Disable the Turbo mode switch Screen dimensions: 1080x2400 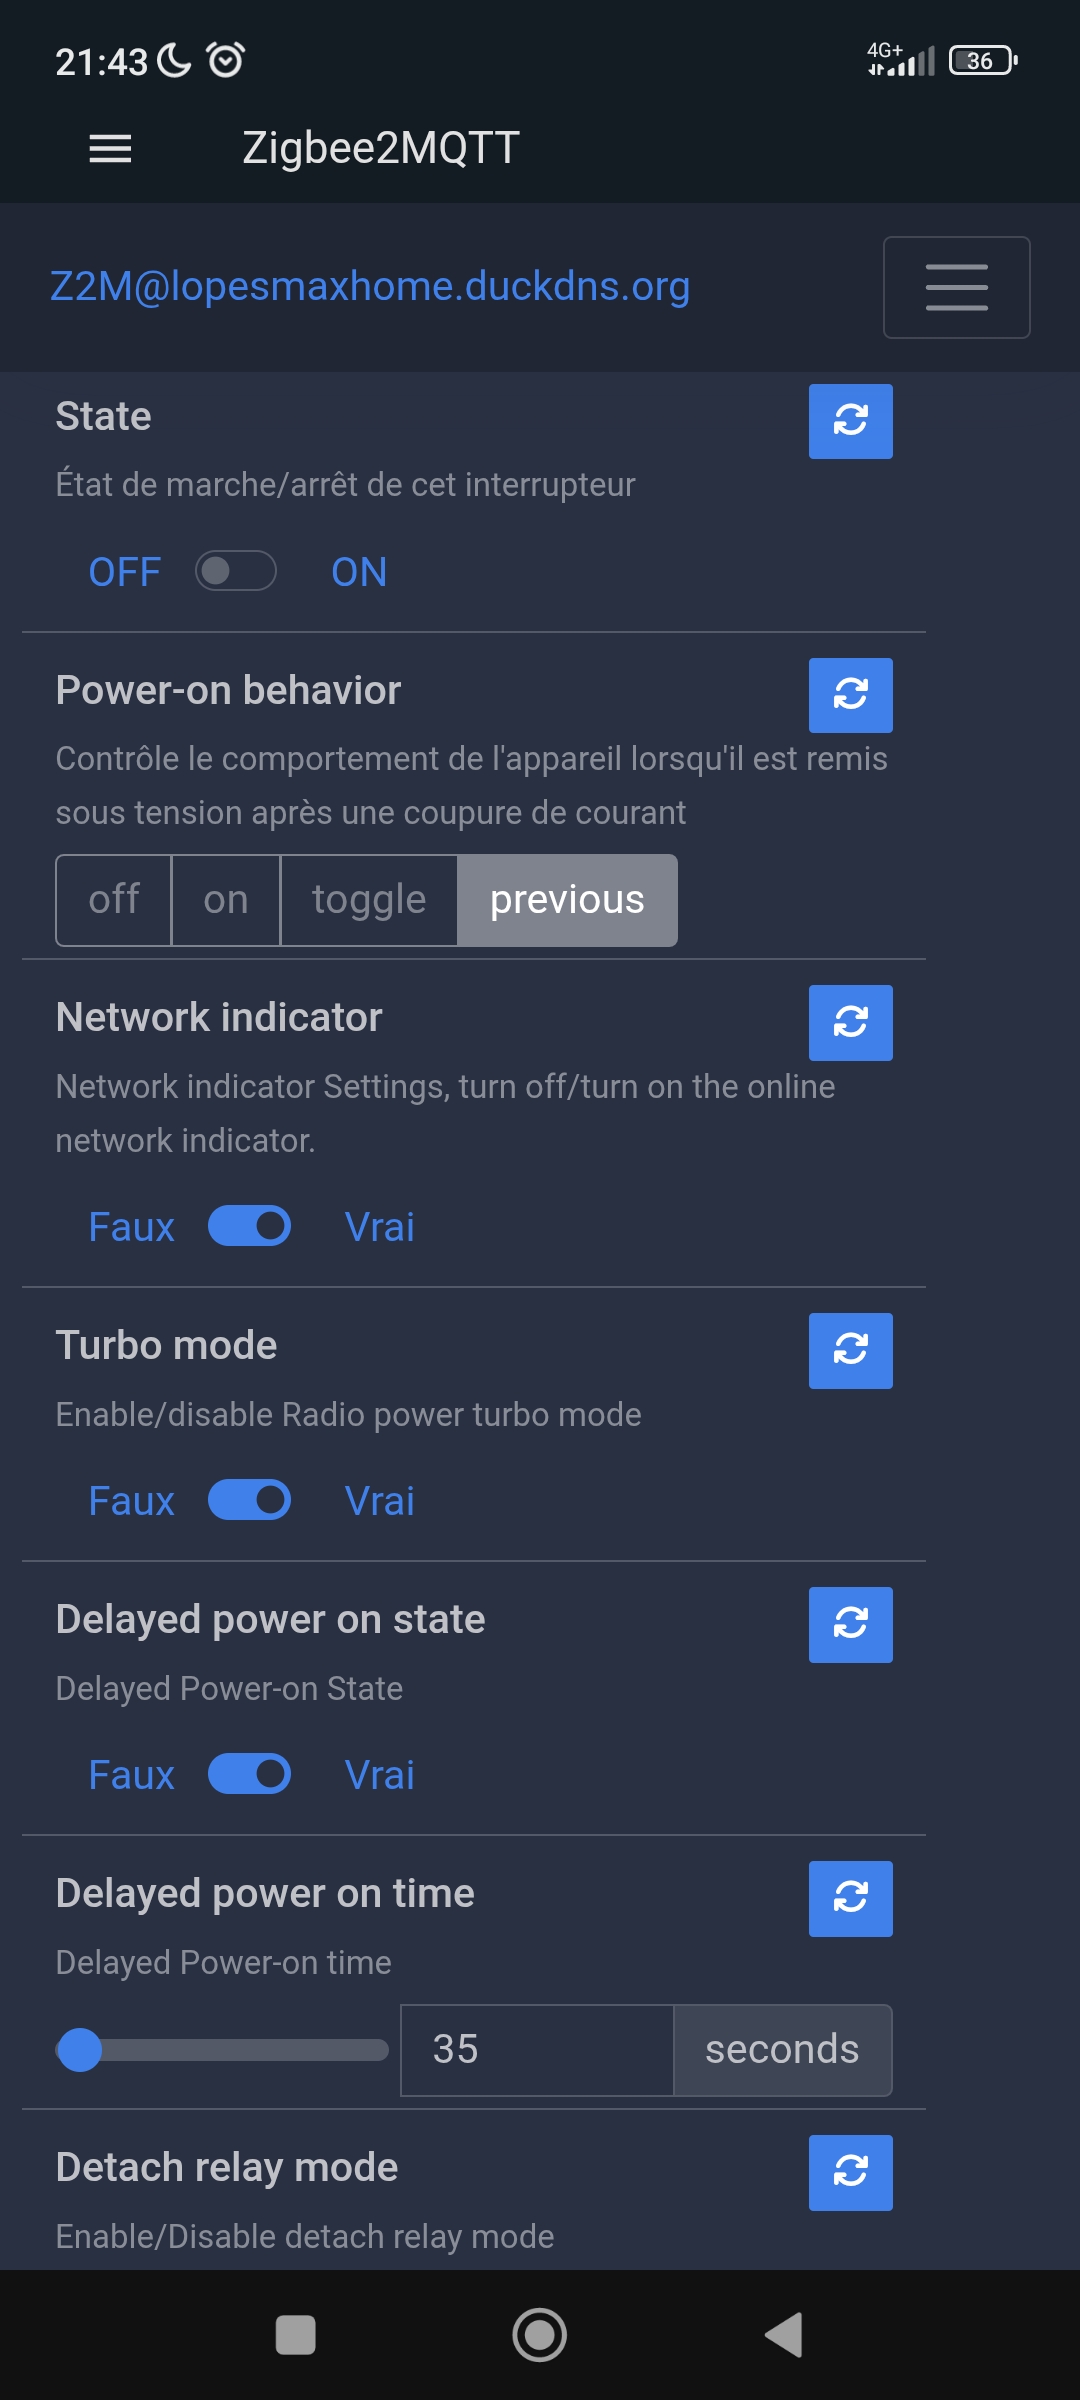click(x=249, y=1500)
